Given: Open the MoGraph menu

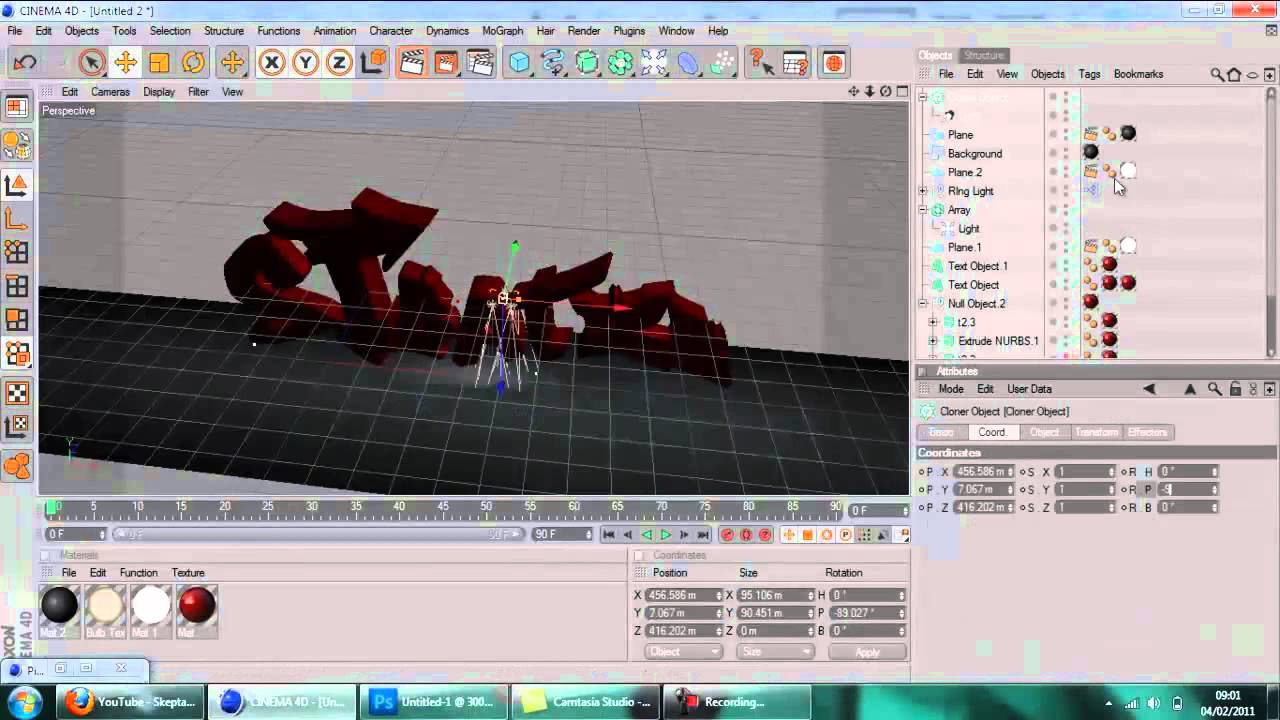Looking at the screenshot, I should [x=502, y=31].
